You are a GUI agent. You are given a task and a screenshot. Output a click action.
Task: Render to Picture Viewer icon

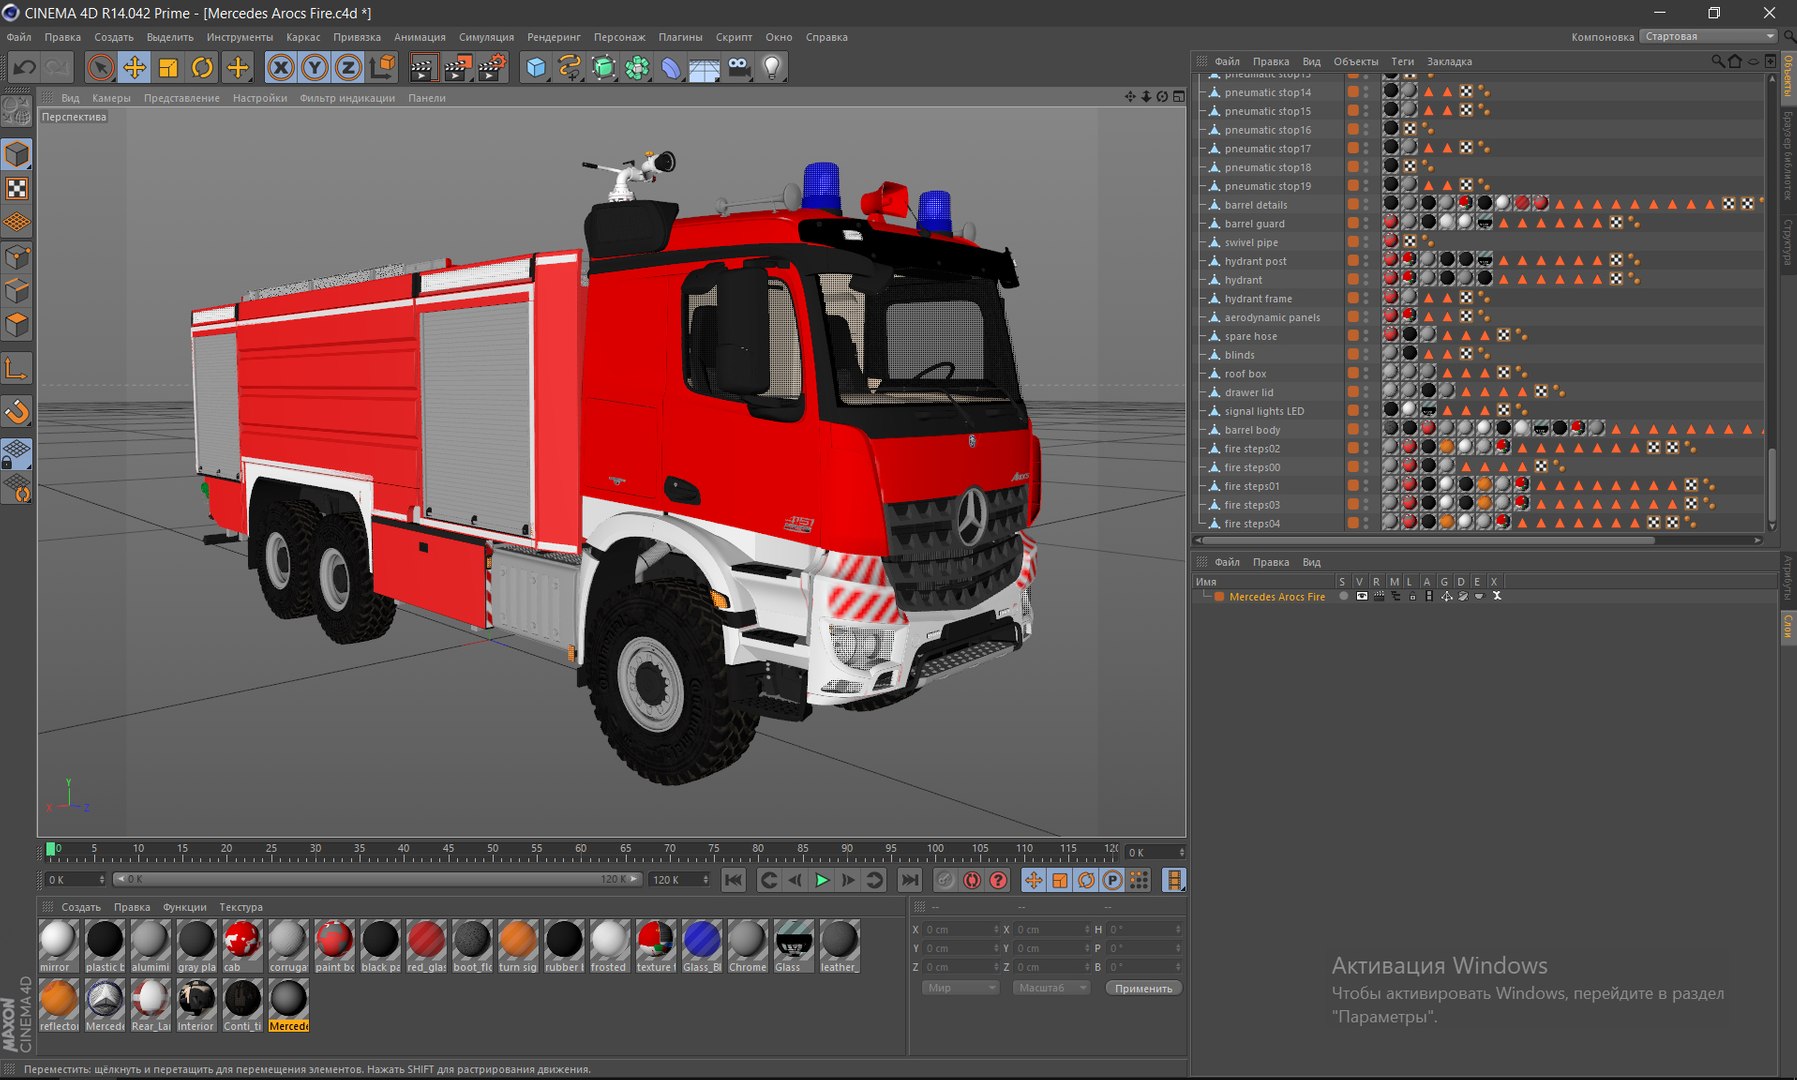coord(457,67)
